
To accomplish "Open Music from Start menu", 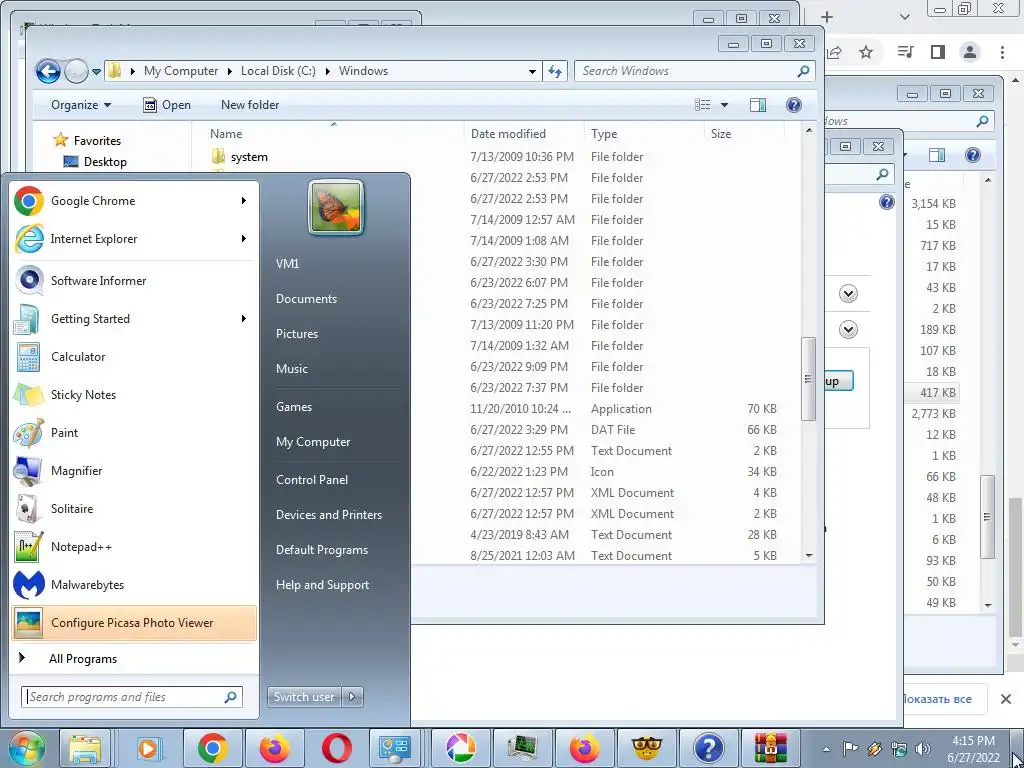I will (x=291, y=369).
